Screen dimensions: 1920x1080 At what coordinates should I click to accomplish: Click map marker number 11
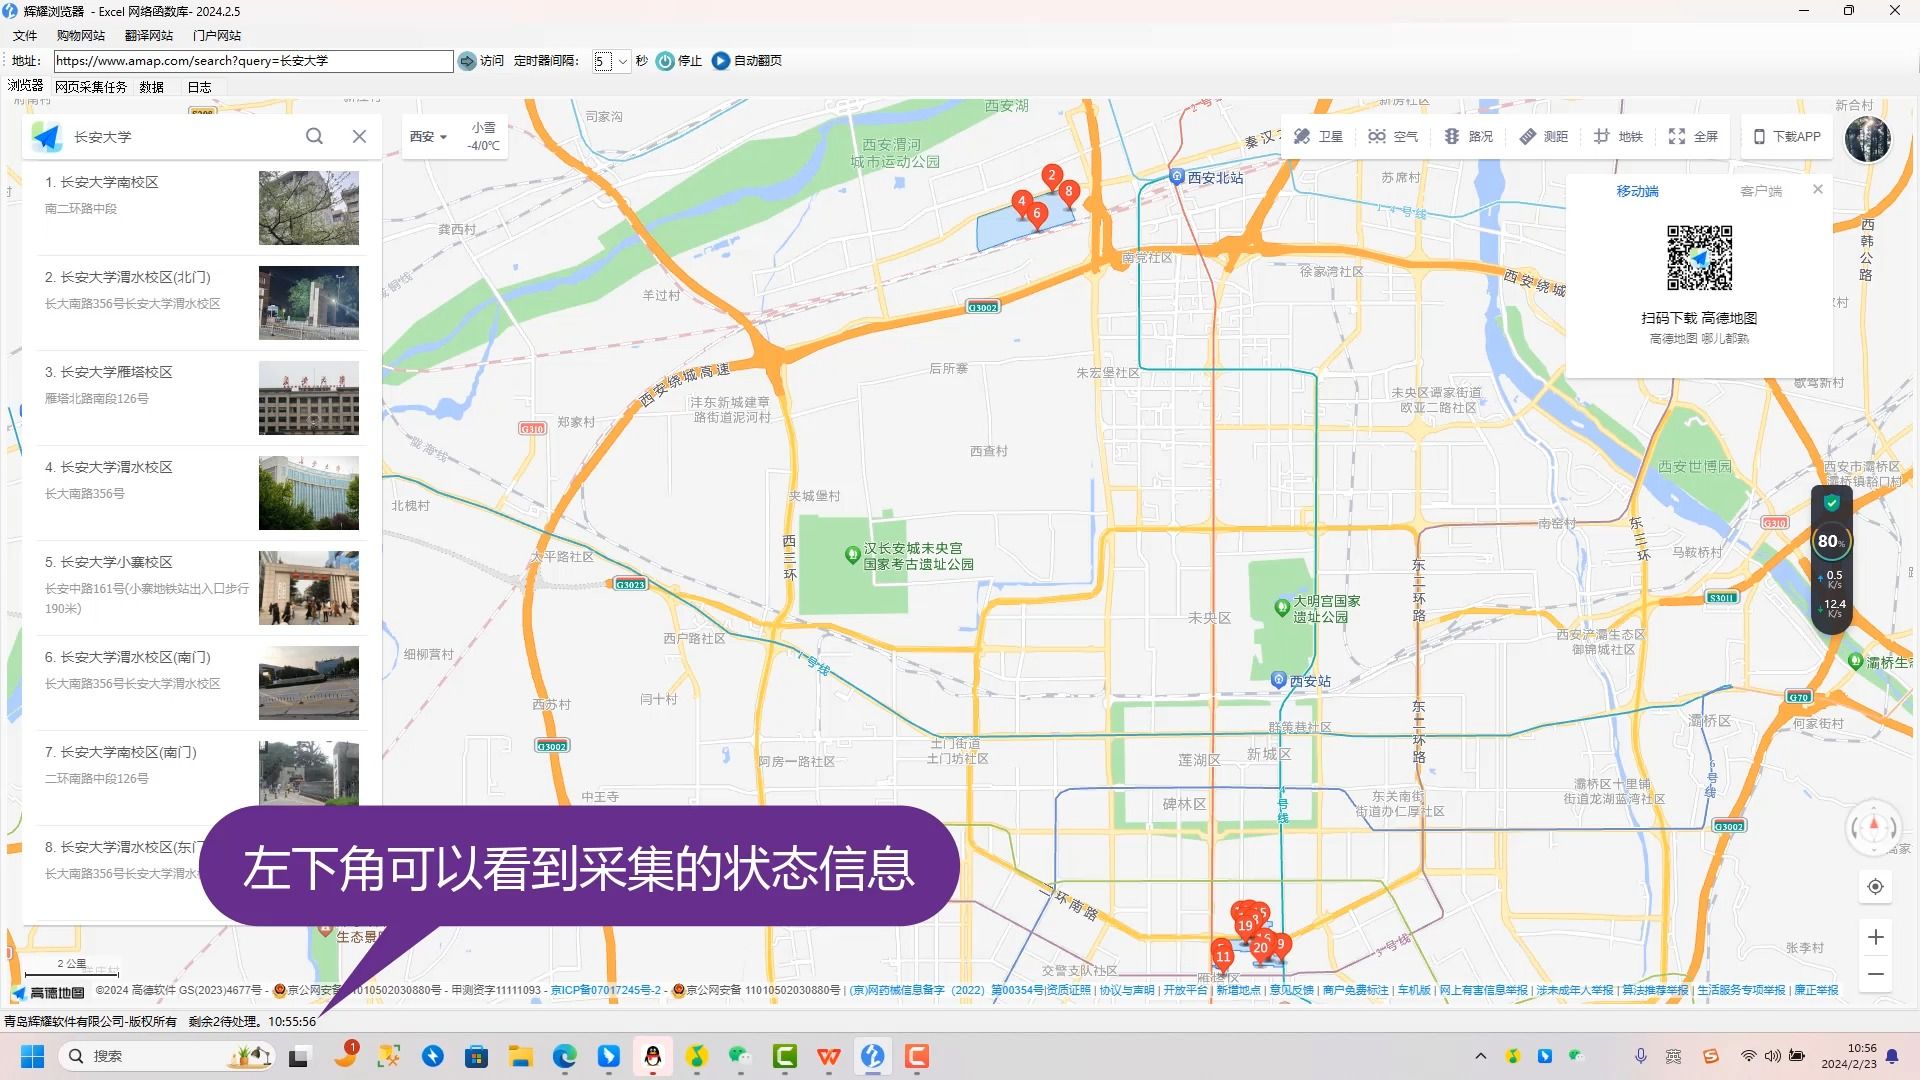[1222, 958]
